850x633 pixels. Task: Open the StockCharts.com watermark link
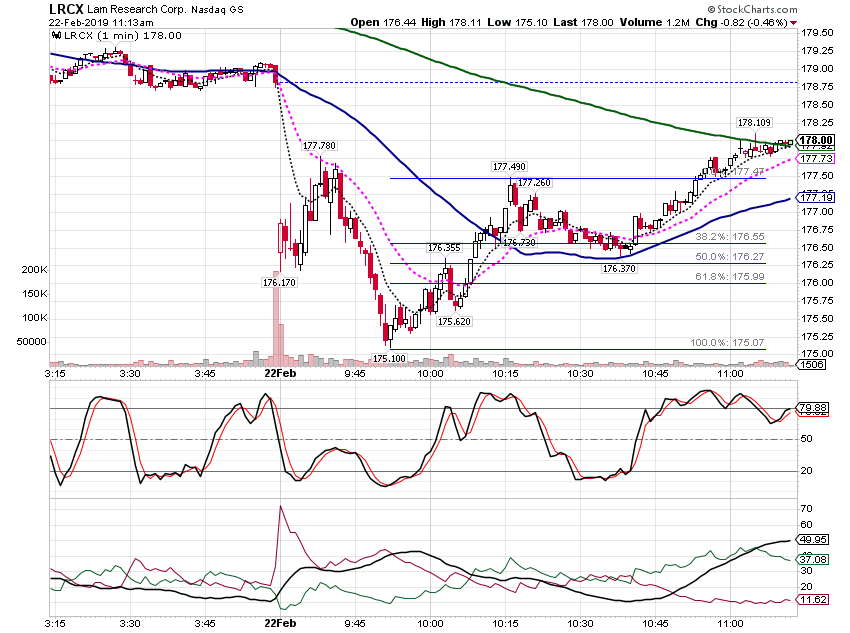(x=752, y=9)
